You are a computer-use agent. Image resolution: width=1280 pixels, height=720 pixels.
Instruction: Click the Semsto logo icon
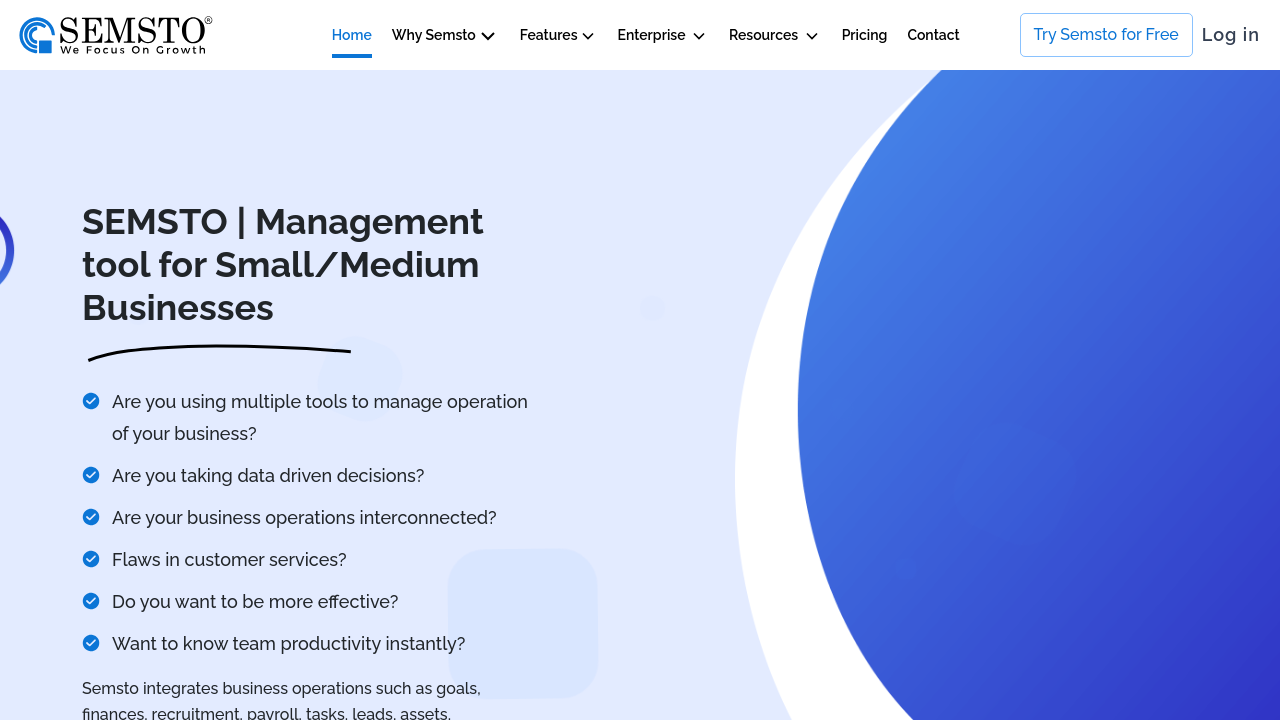37,35
